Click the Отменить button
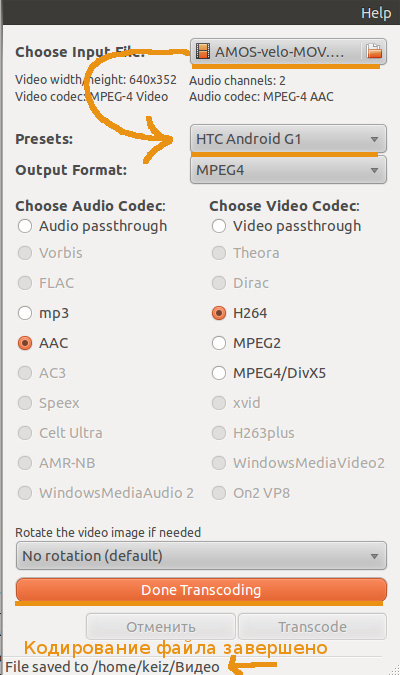400x675 pixels. click(x=161, y=627)
